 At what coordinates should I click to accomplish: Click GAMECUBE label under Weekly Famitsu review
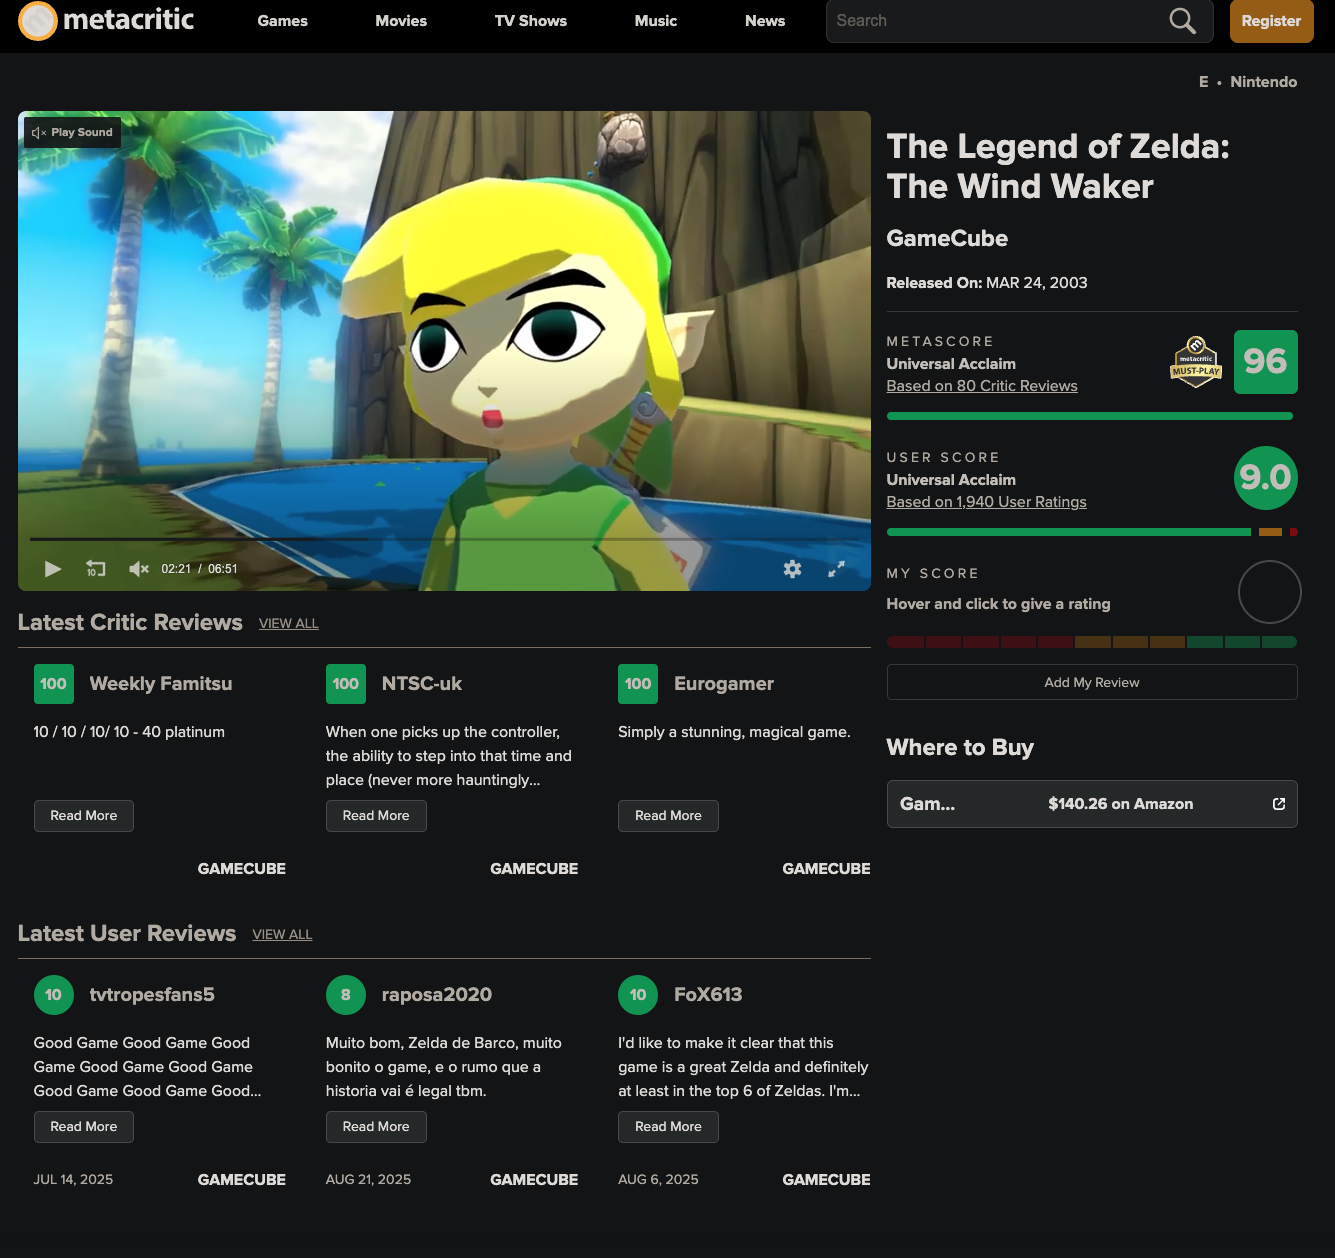coord(242,869)
